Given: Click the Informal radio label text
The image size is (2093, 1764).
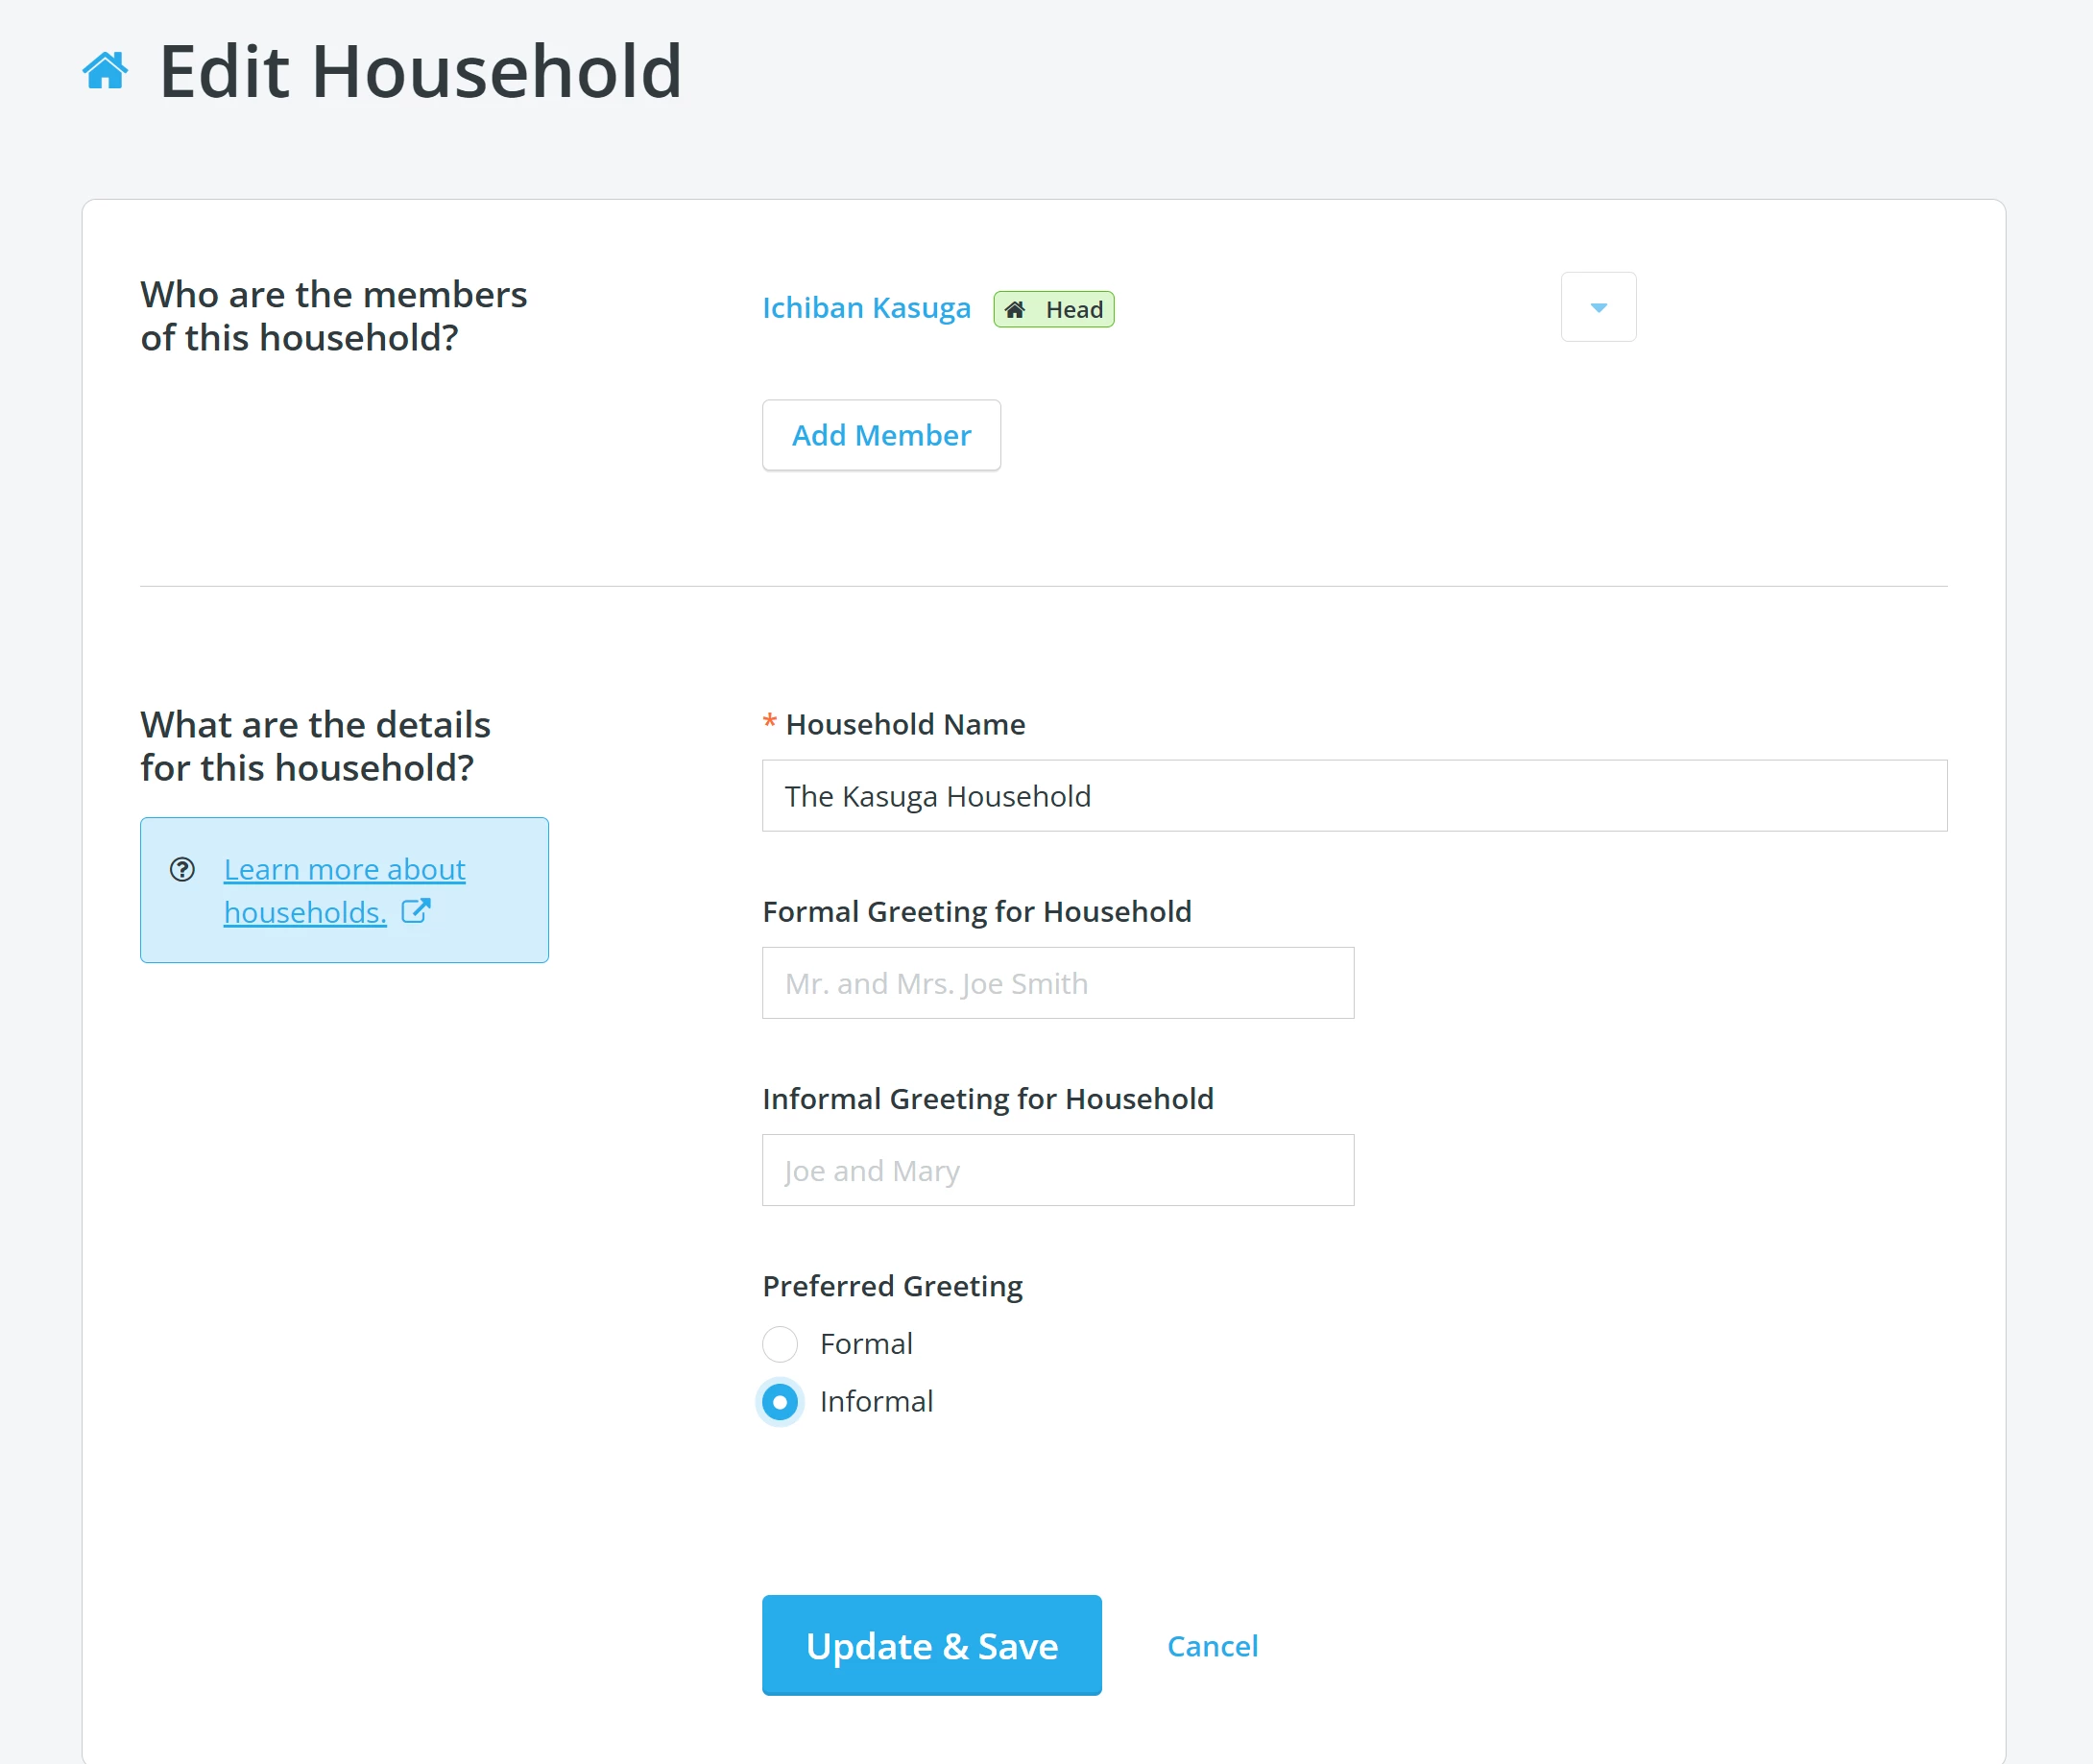Looking at the screenshot, I should click(875, 1402).
